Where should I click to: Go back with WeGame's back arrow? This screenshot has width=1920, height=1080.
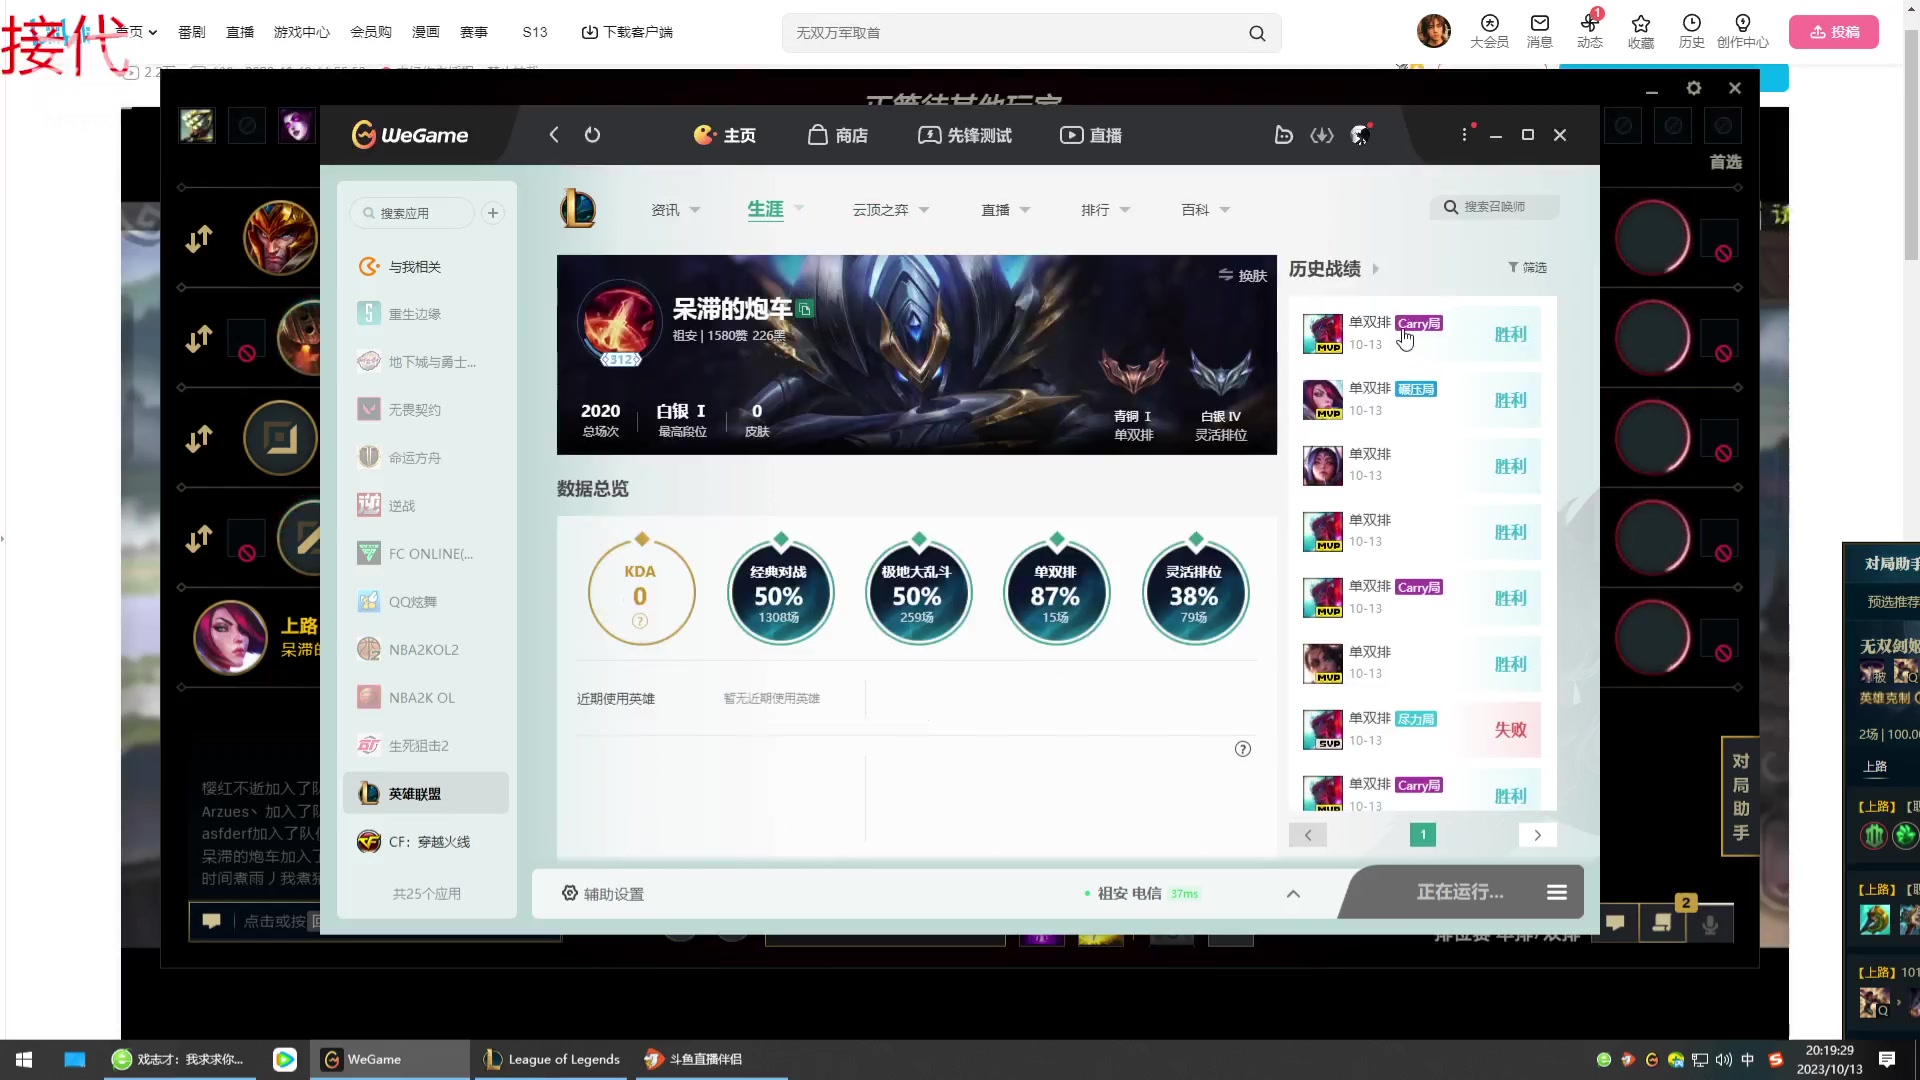(554, 135)
